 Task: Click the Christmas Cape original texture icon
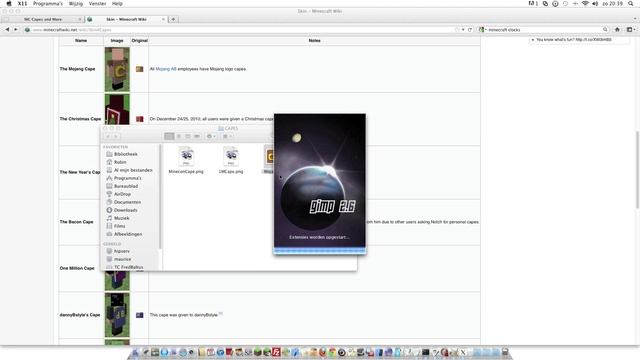(x=140, y=119)
